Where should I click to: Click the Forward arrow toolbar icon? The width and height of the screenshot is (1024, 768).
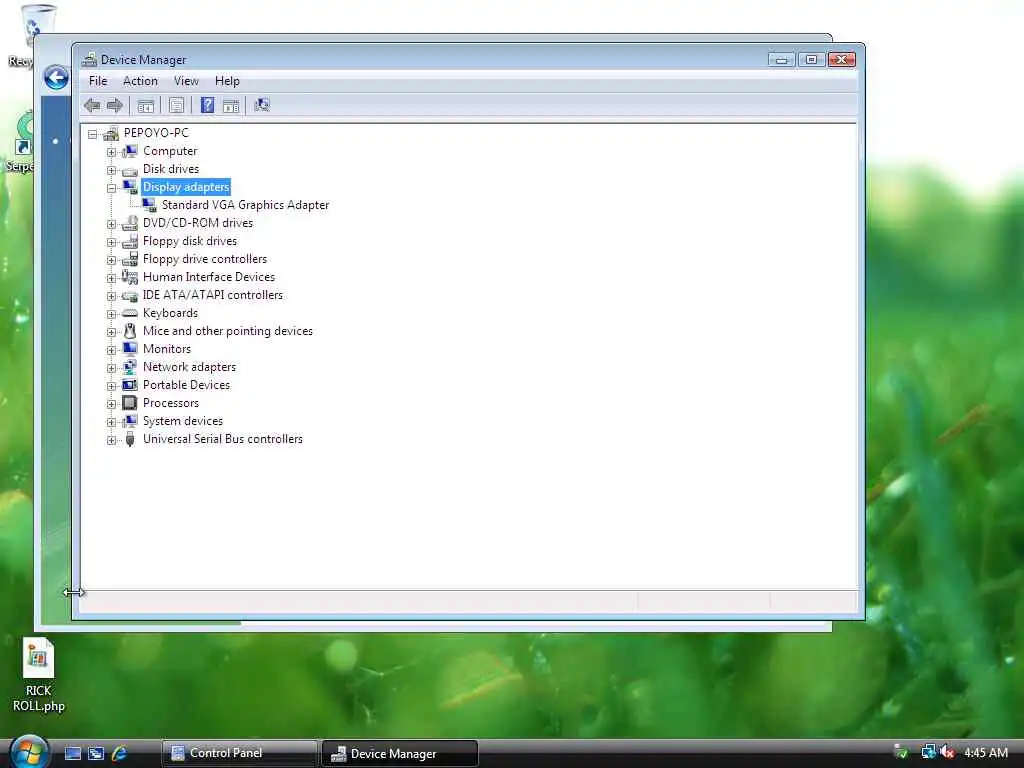[115, 105]
